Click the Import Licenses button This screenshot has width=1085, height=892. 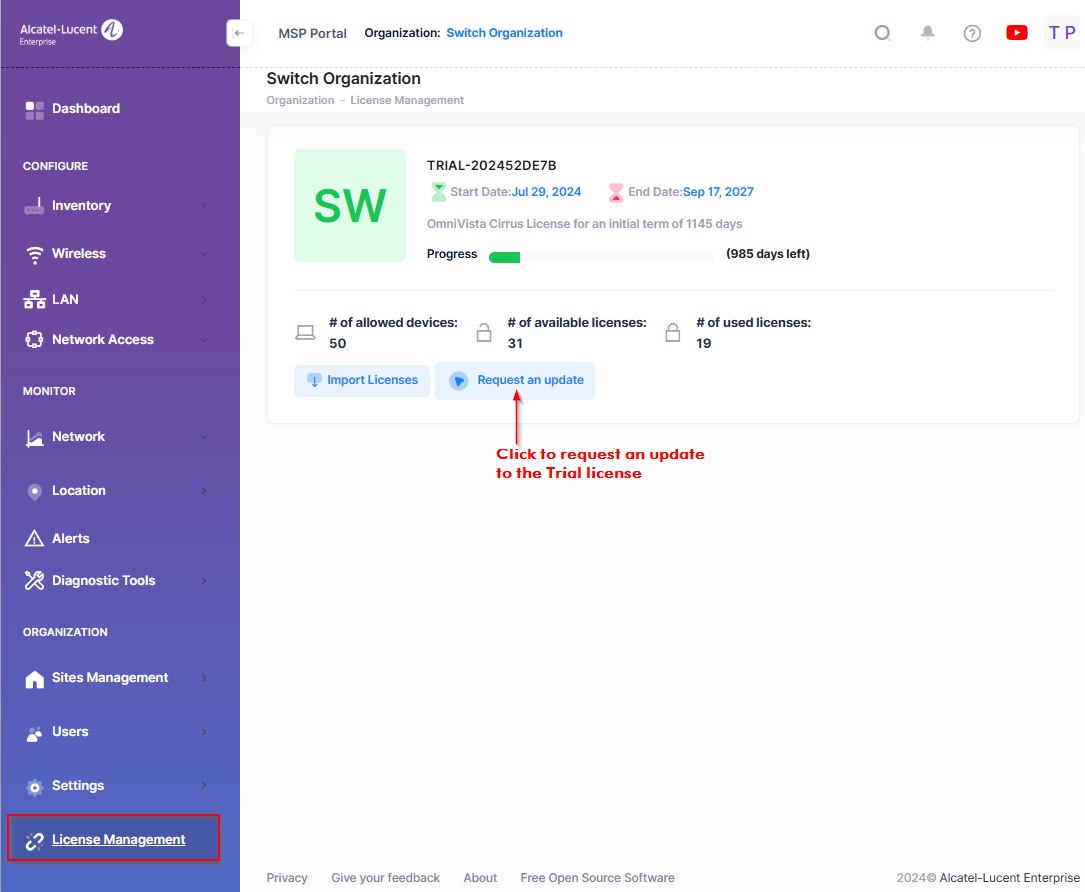click(362, 381)
